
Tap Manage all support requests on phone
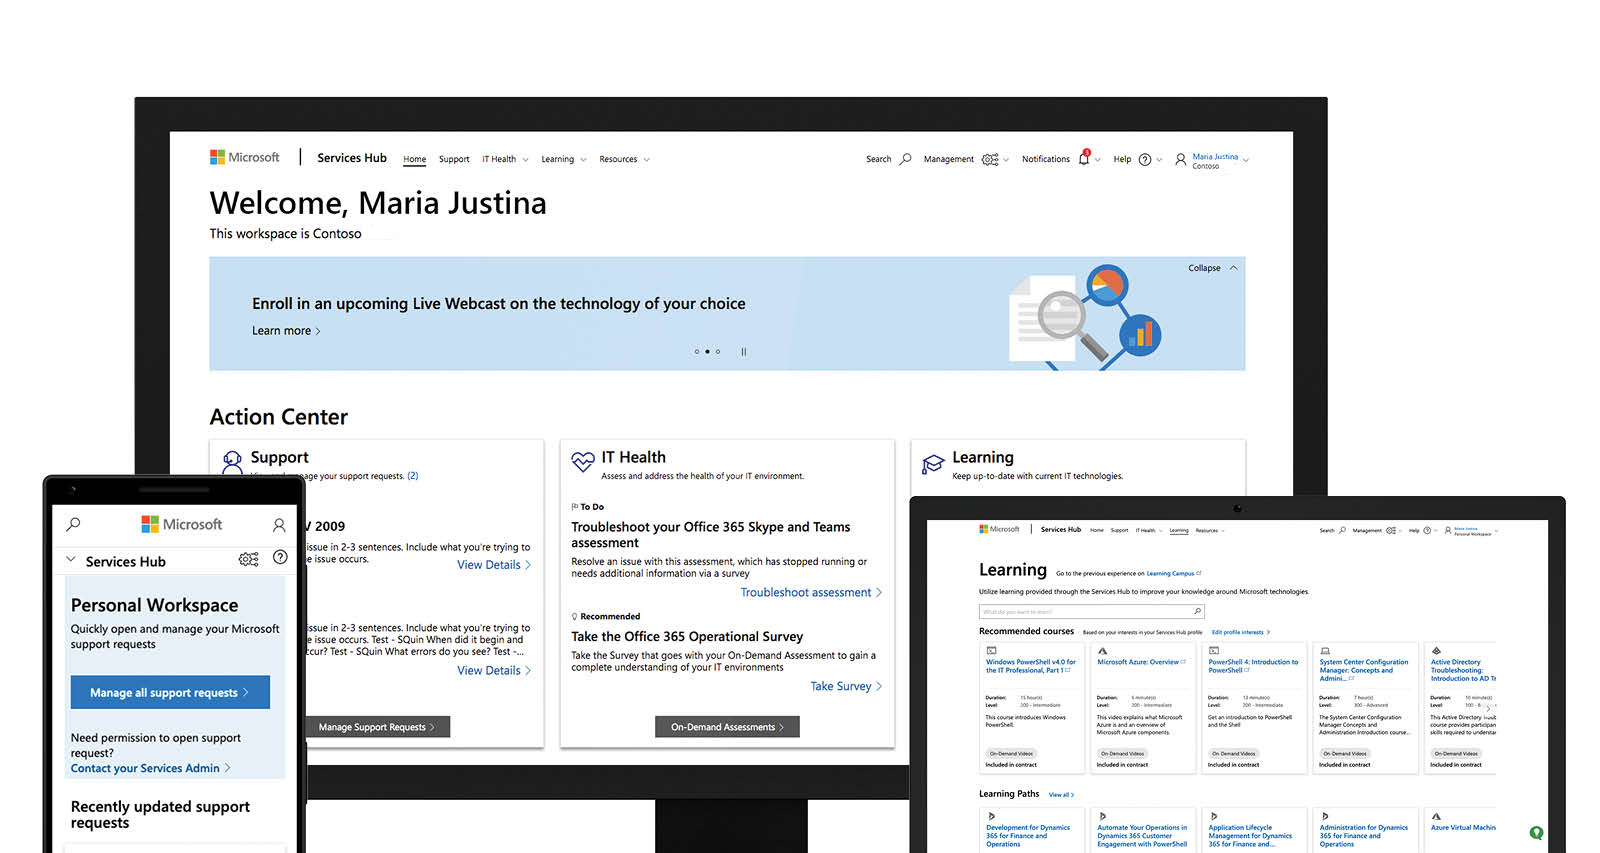coord(170,692)
